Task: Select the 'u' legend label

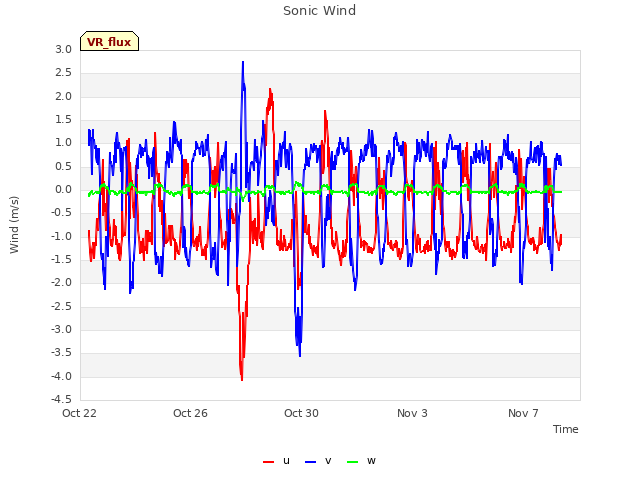Action: point(286,461)
